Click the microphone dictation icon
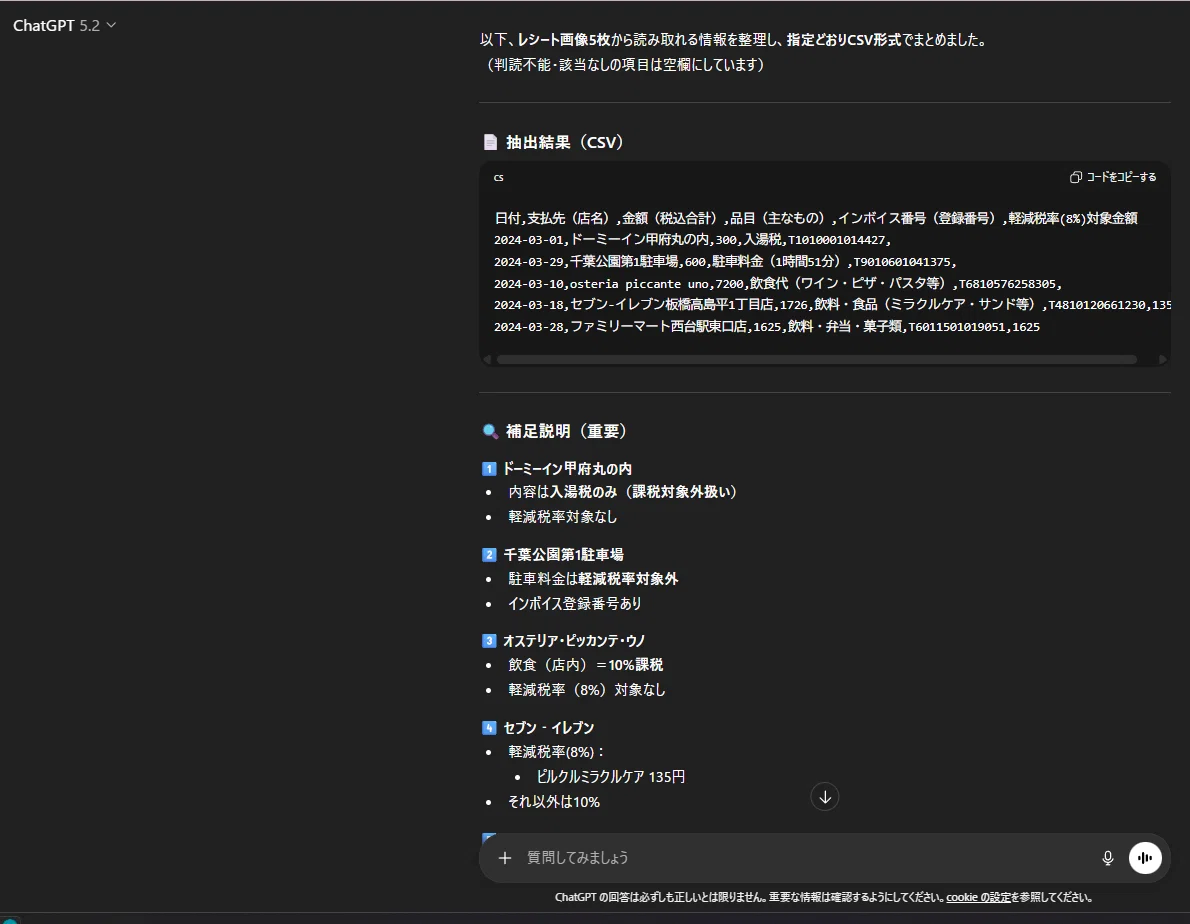This screenshot has height=924, width=1190. (1107, 858)
